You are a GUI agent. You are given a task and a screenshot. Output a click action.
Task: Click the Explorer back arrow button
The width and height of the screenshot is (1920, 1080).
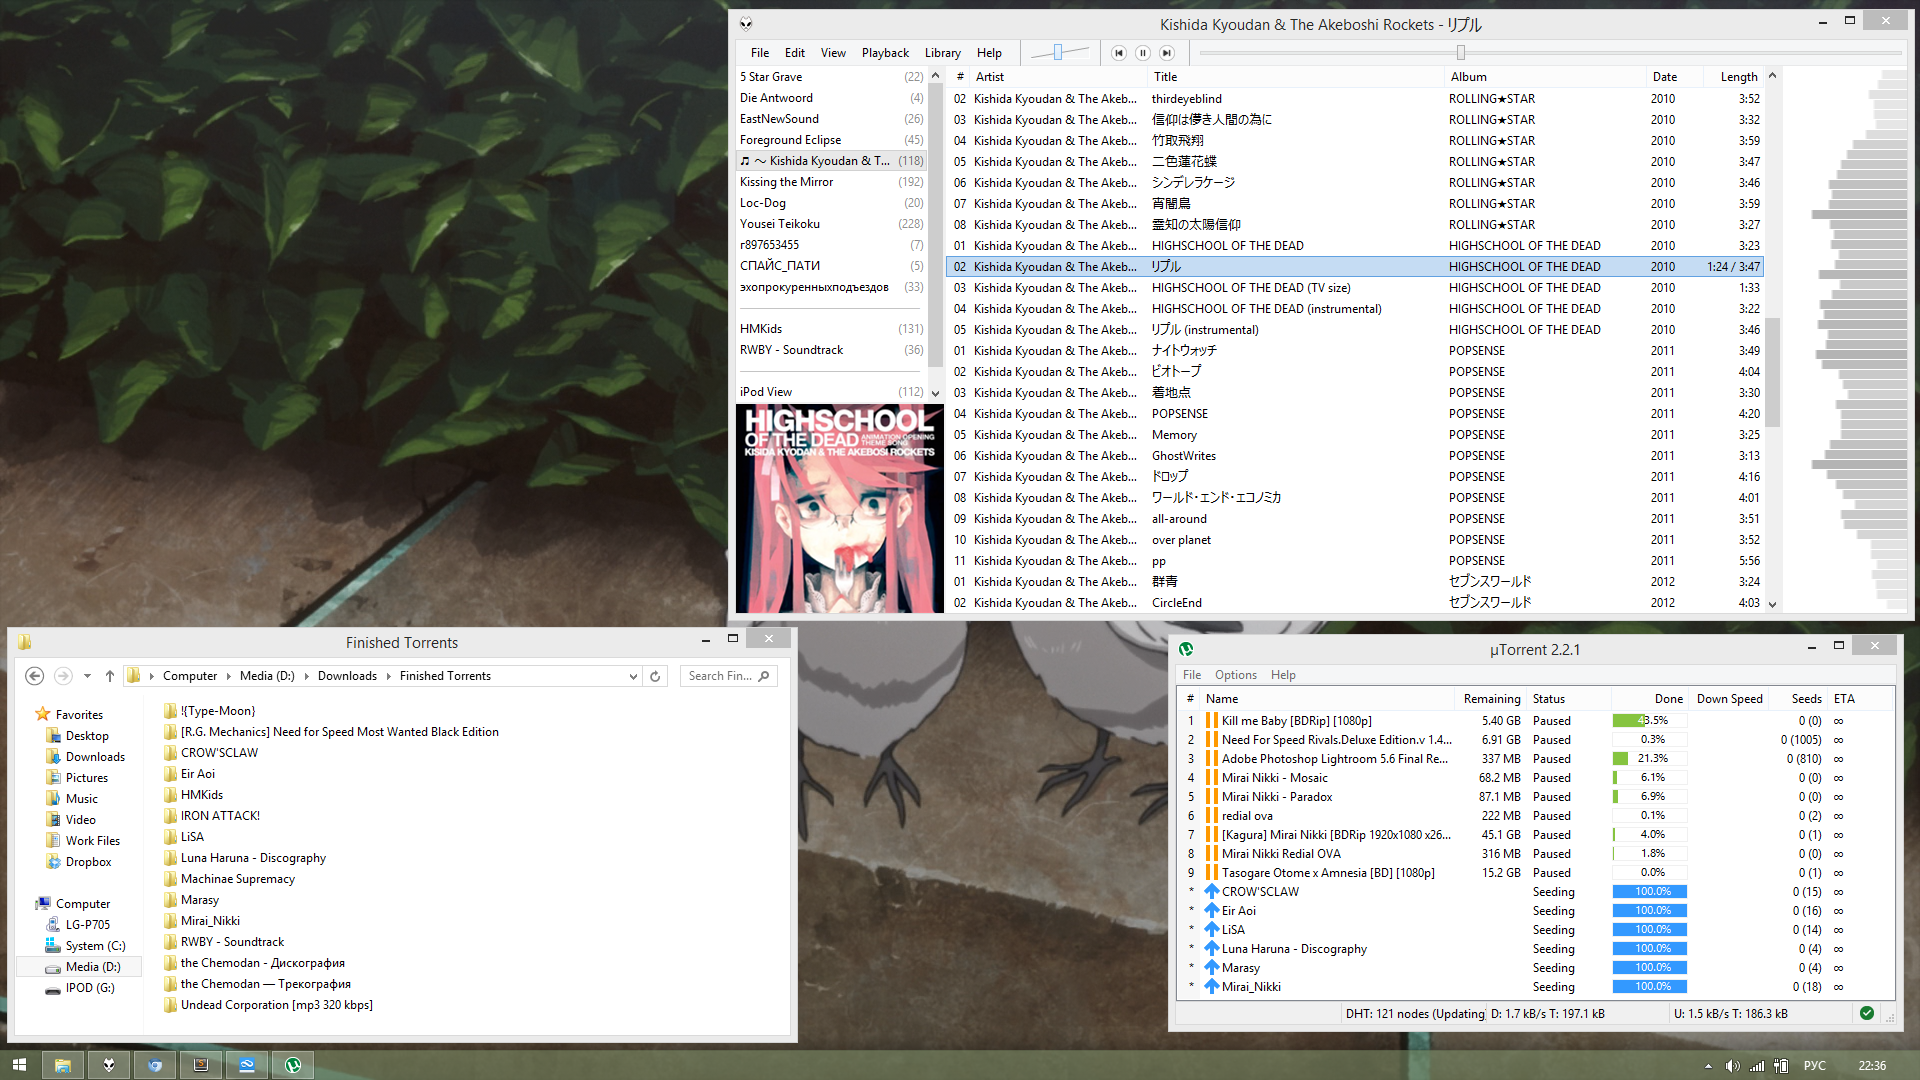coord(35,676)
